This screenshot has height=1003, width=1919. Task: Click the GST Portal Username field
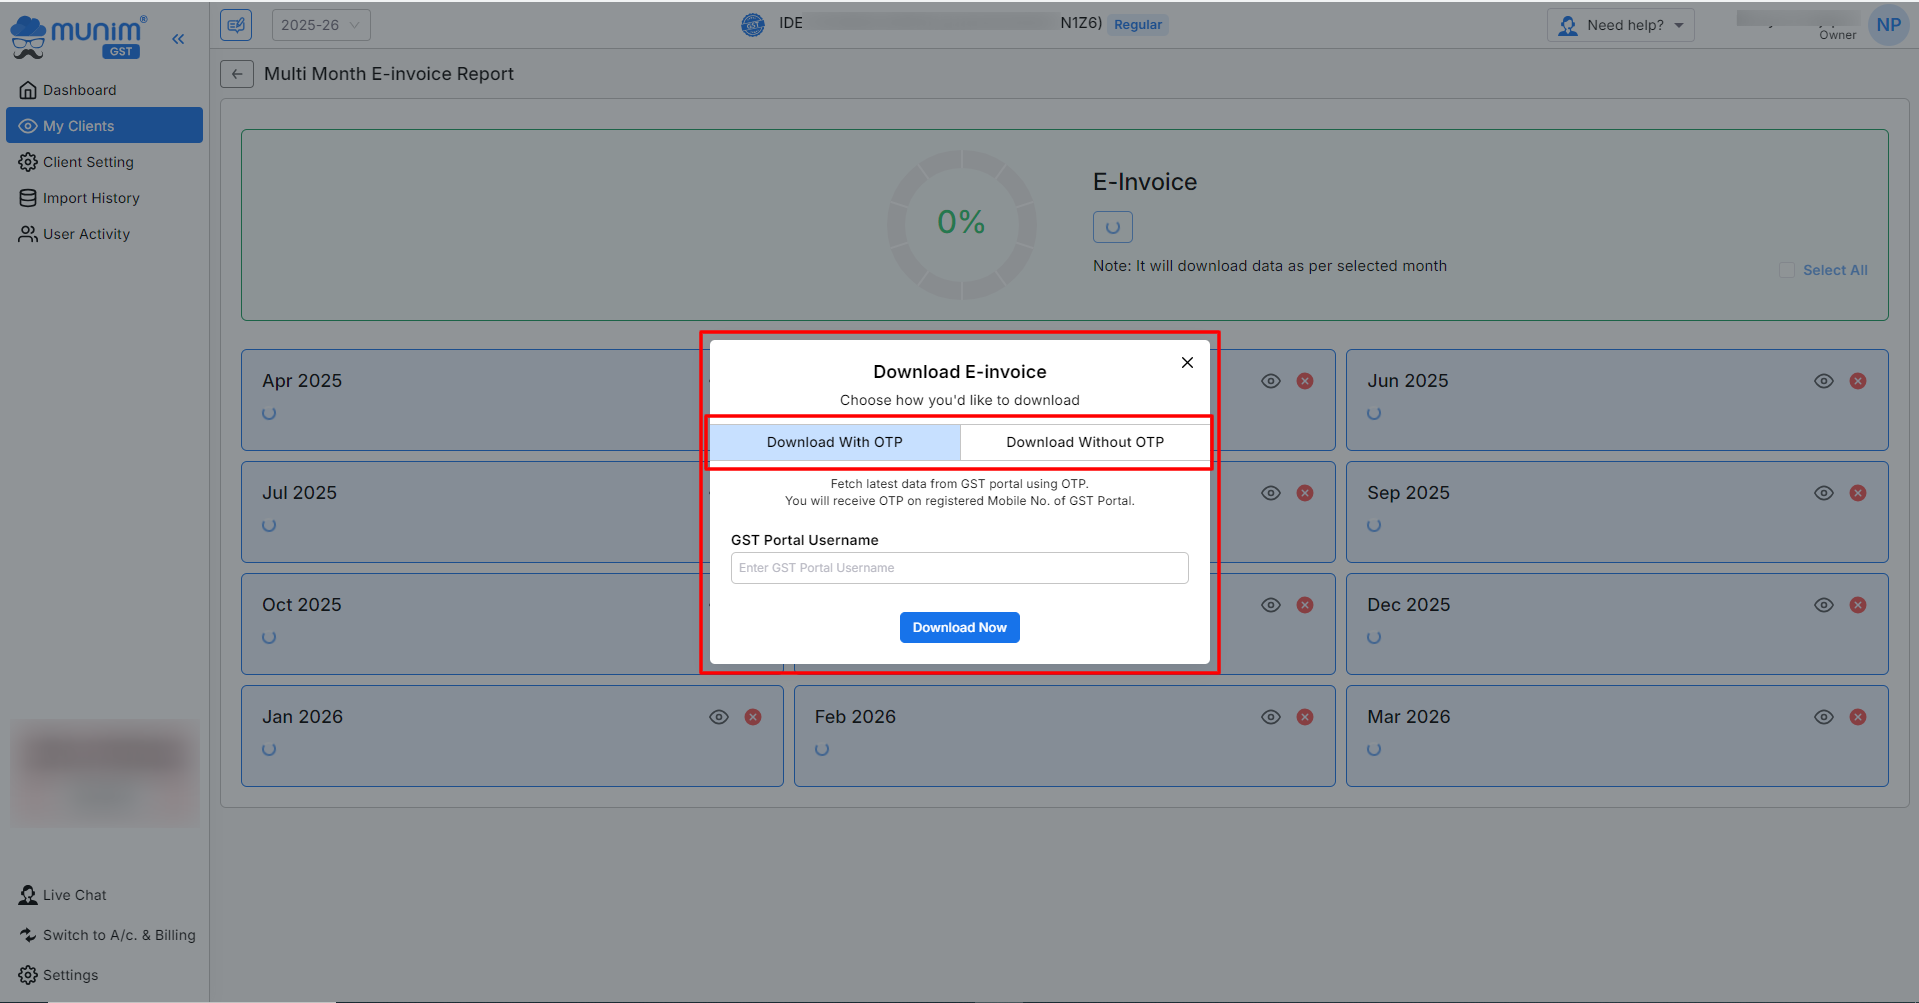click(959, 568)
